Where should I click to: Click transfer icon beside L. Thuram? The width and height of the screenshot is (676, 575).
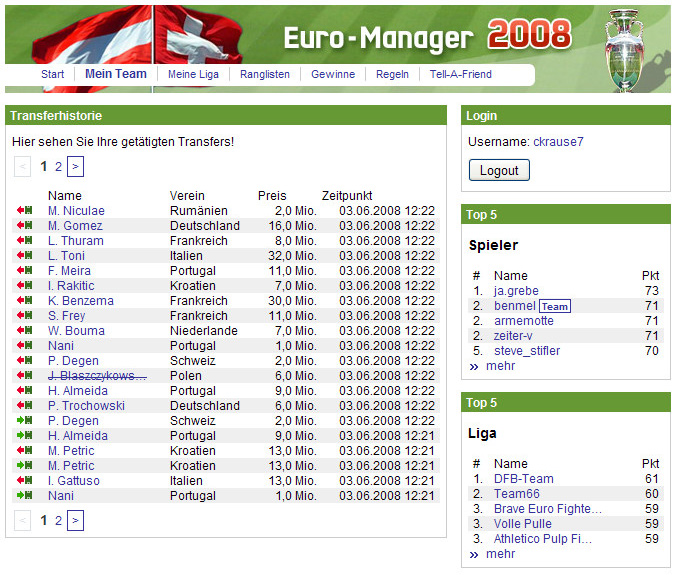tap(25, 241)
